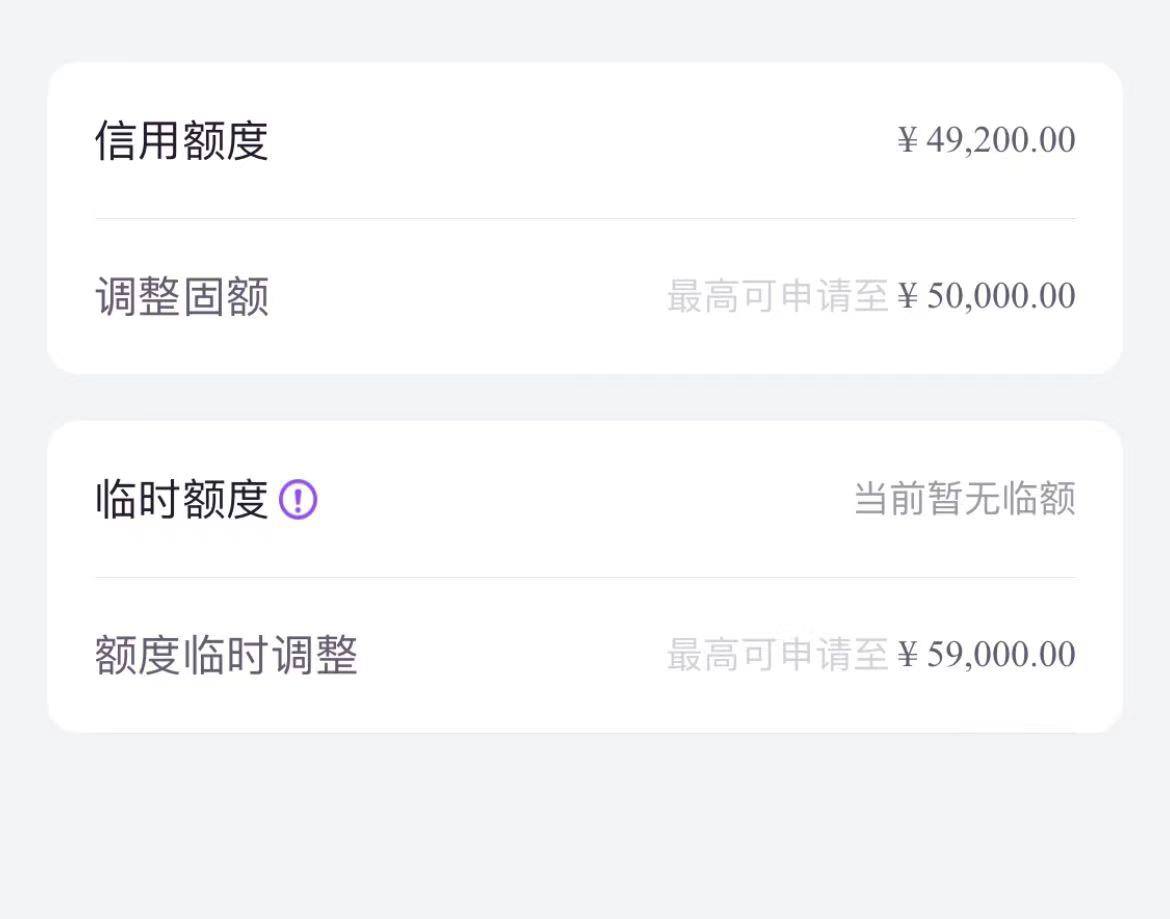Screen dimensions: 1170x919
Task: Click the divider line under 临时额度
Action: click(585, 577)
